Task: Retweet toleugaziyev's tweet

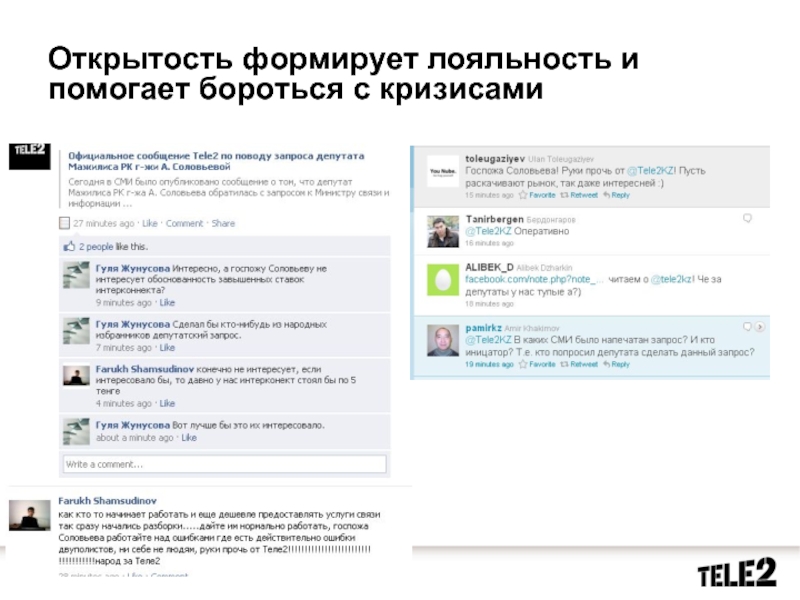Action: pos(579,195)
